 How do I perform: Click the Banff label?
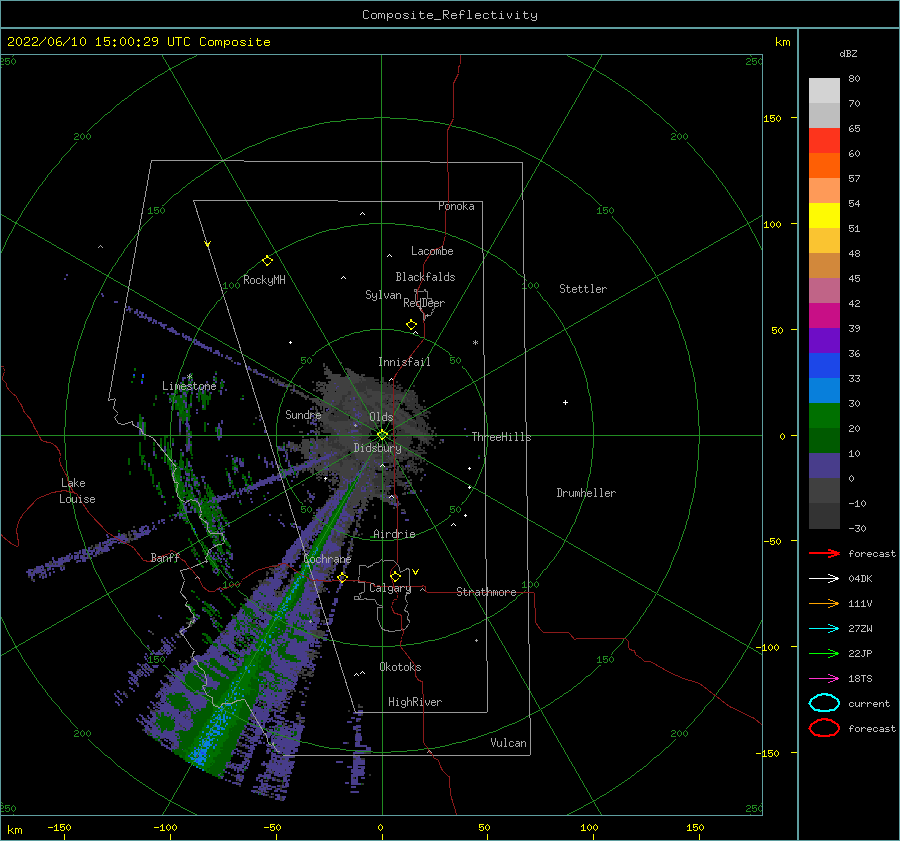tap(165, 557)
